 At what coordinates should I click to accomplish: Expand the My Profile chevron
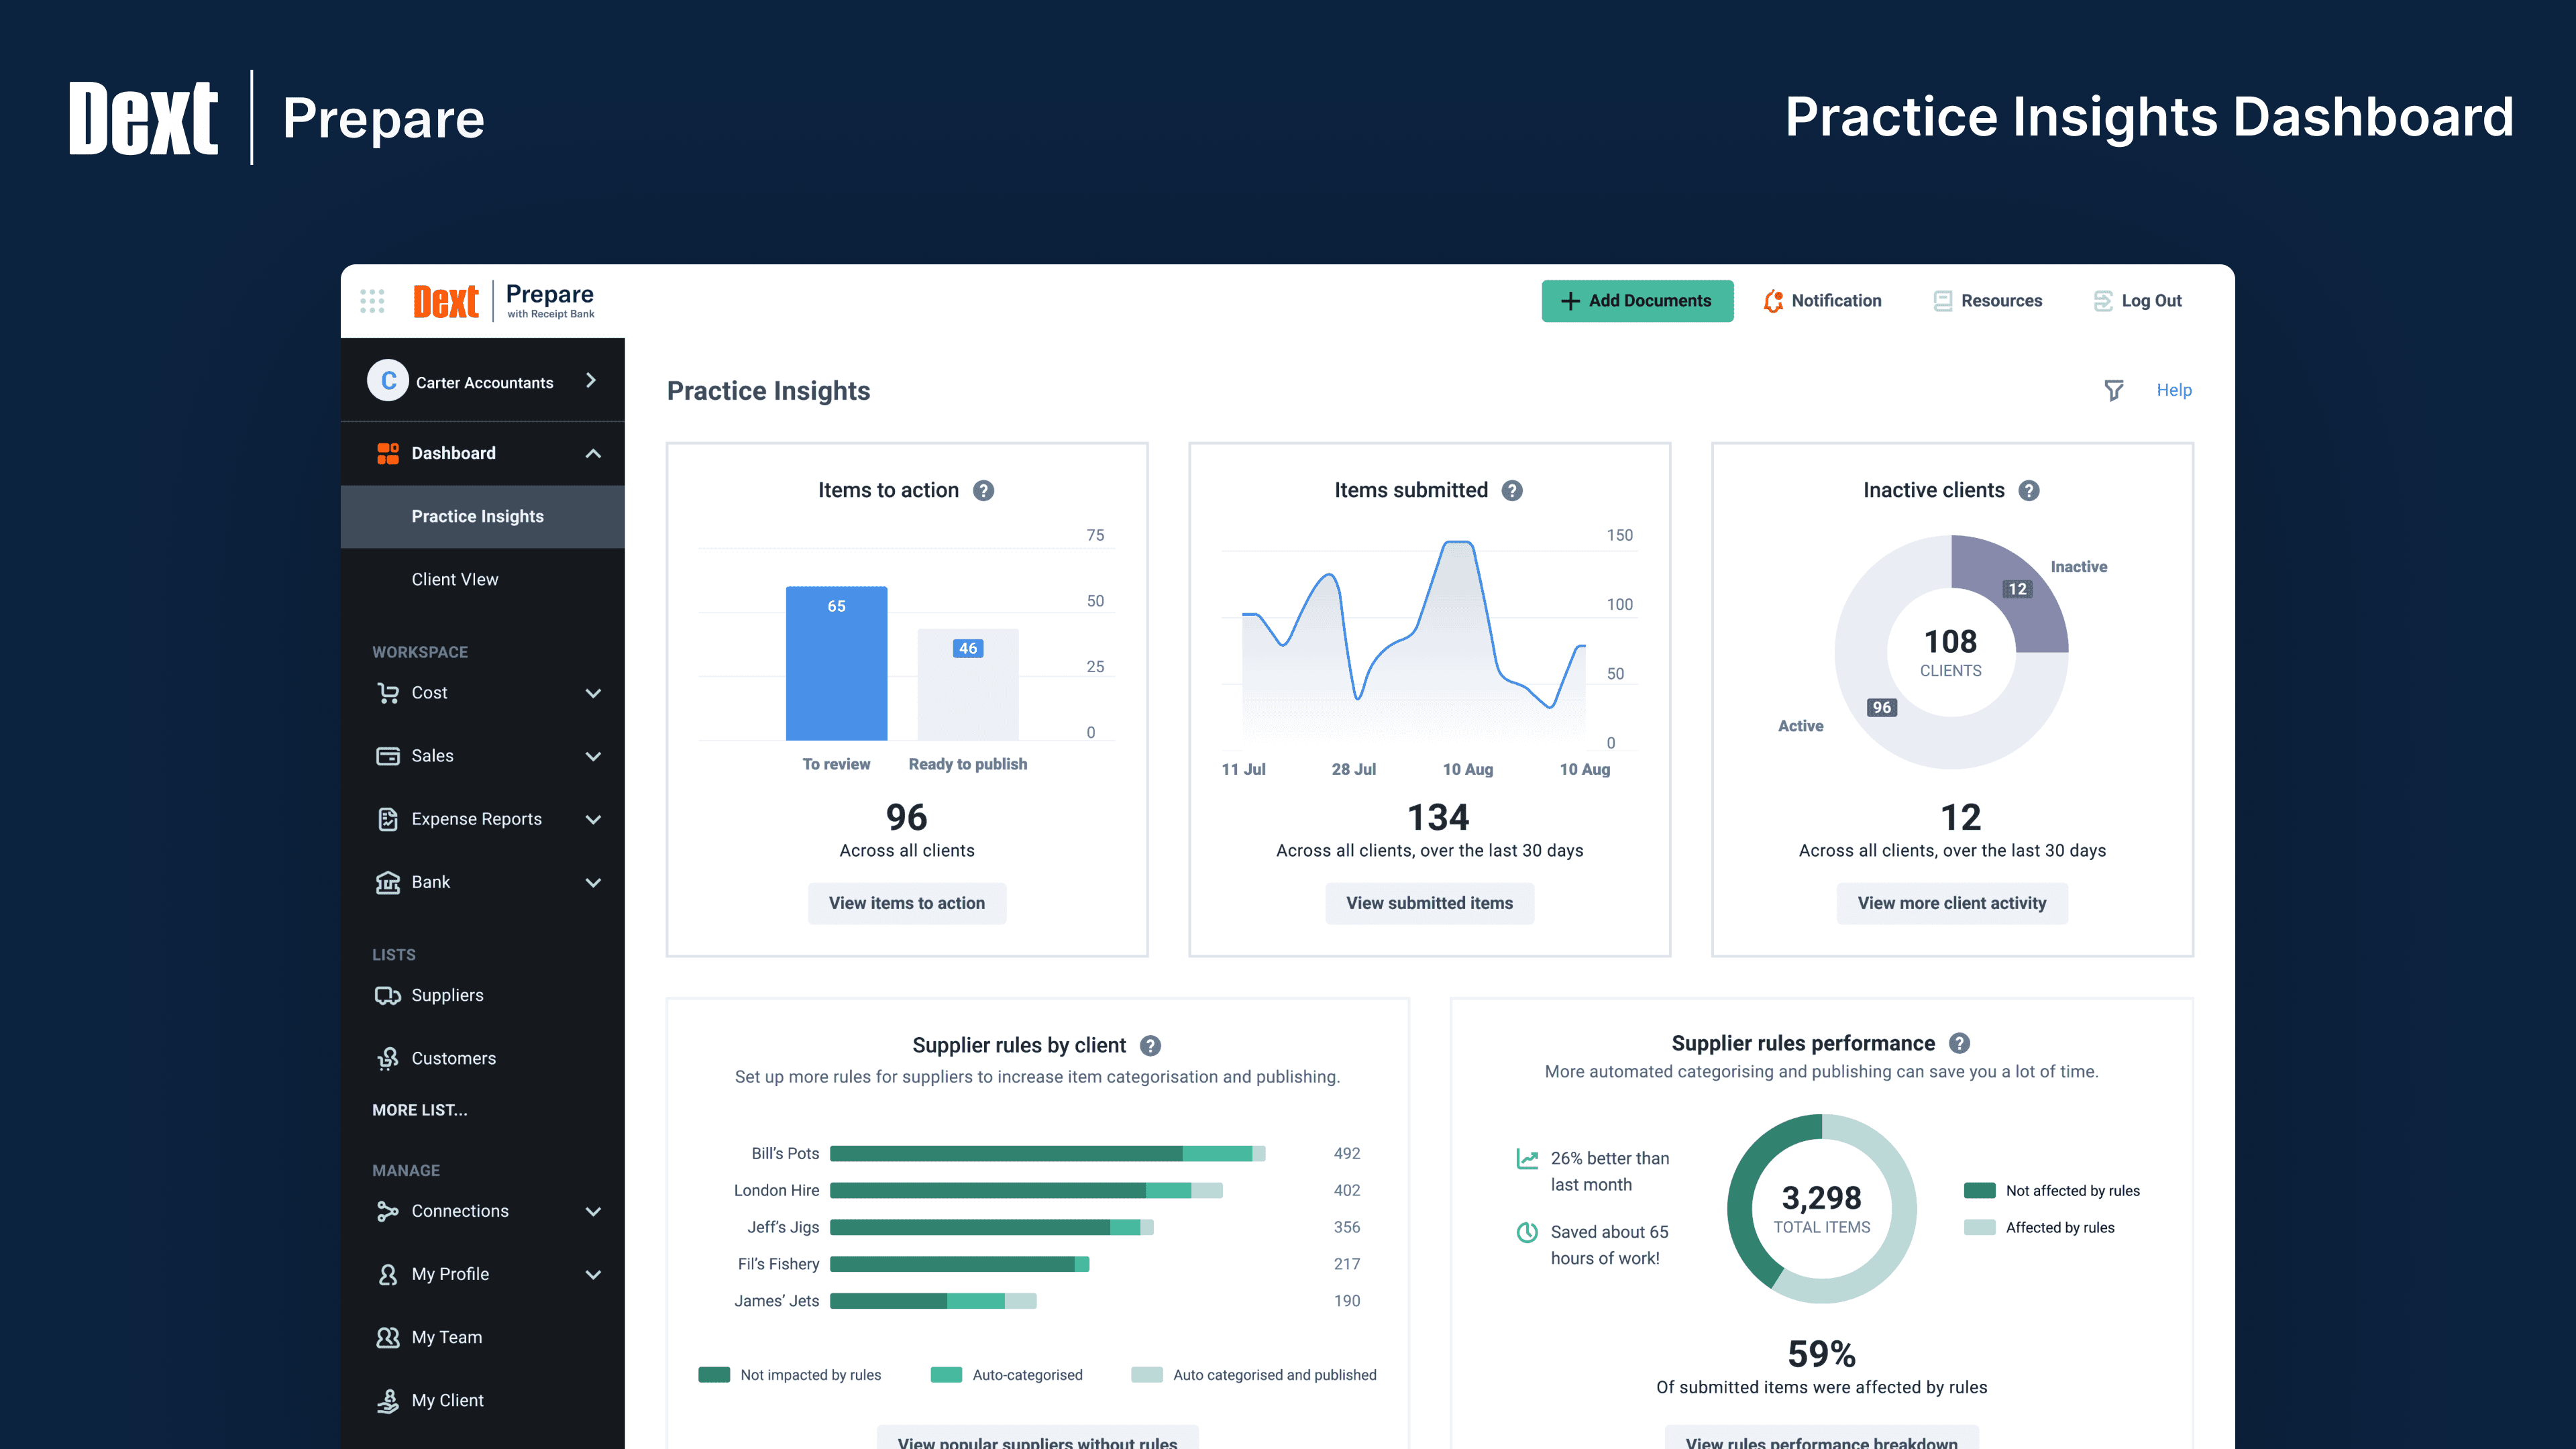pyautogui.click(x=593, y=1274)
